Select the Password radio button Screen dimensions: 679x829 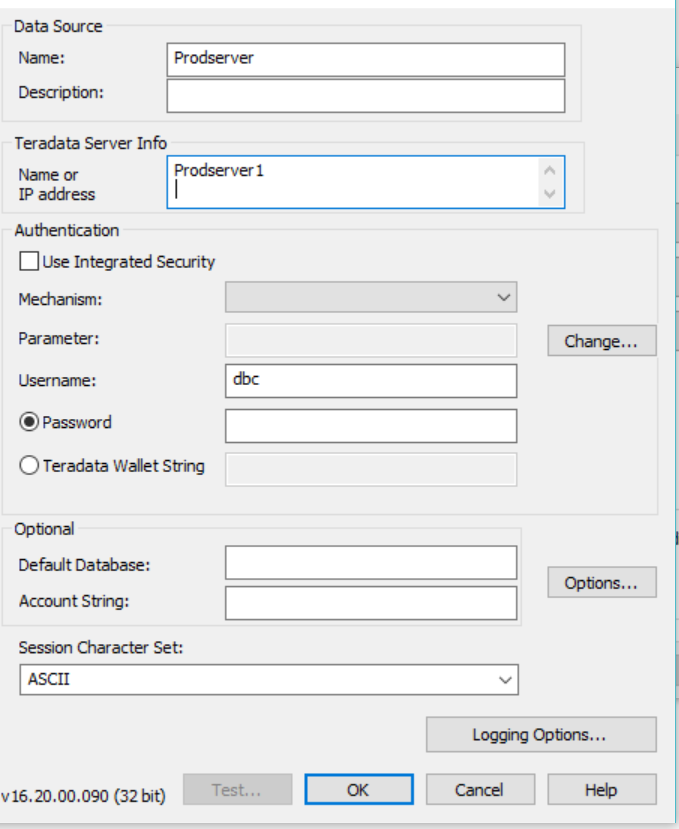click(x=29, y=422)
